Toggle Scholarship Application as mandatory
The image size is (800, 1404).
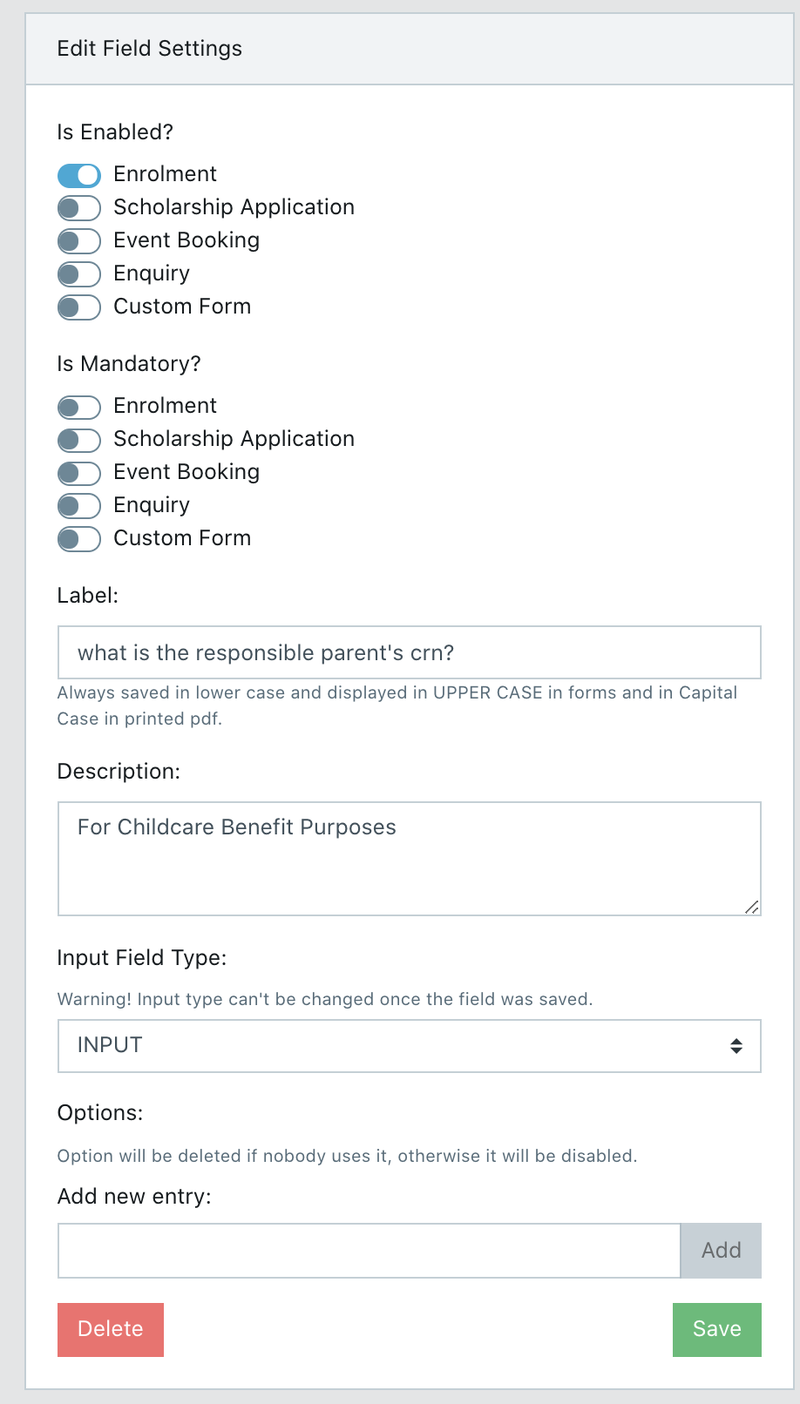pos(79,440)
